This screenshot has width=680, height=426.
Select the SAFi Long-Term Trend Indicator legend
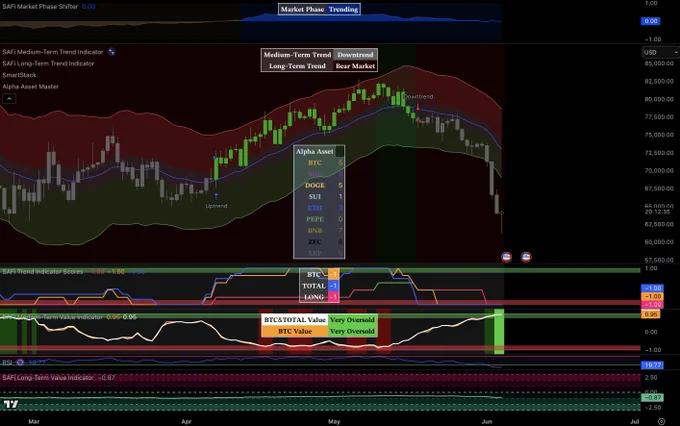[x=48, y=63]
